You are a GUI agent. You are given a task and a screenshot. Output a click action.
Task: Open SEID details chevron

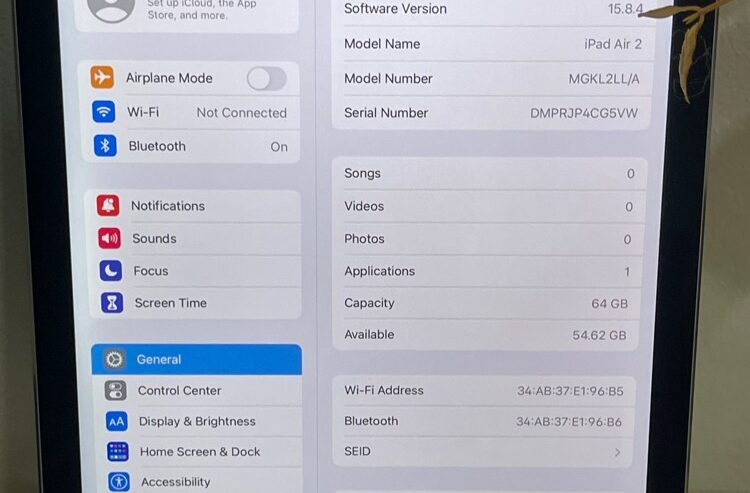click(x=618, y=452)
